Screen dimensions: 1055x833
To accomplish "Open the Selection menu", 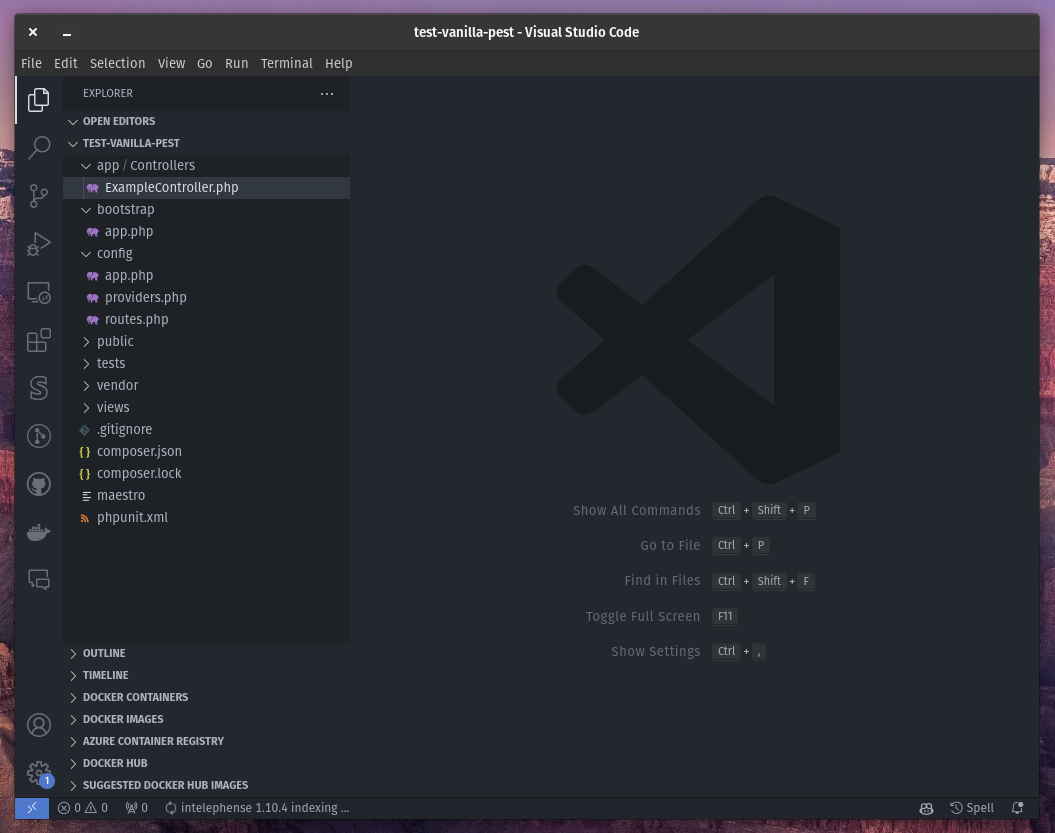I will (x=117, y=63).
